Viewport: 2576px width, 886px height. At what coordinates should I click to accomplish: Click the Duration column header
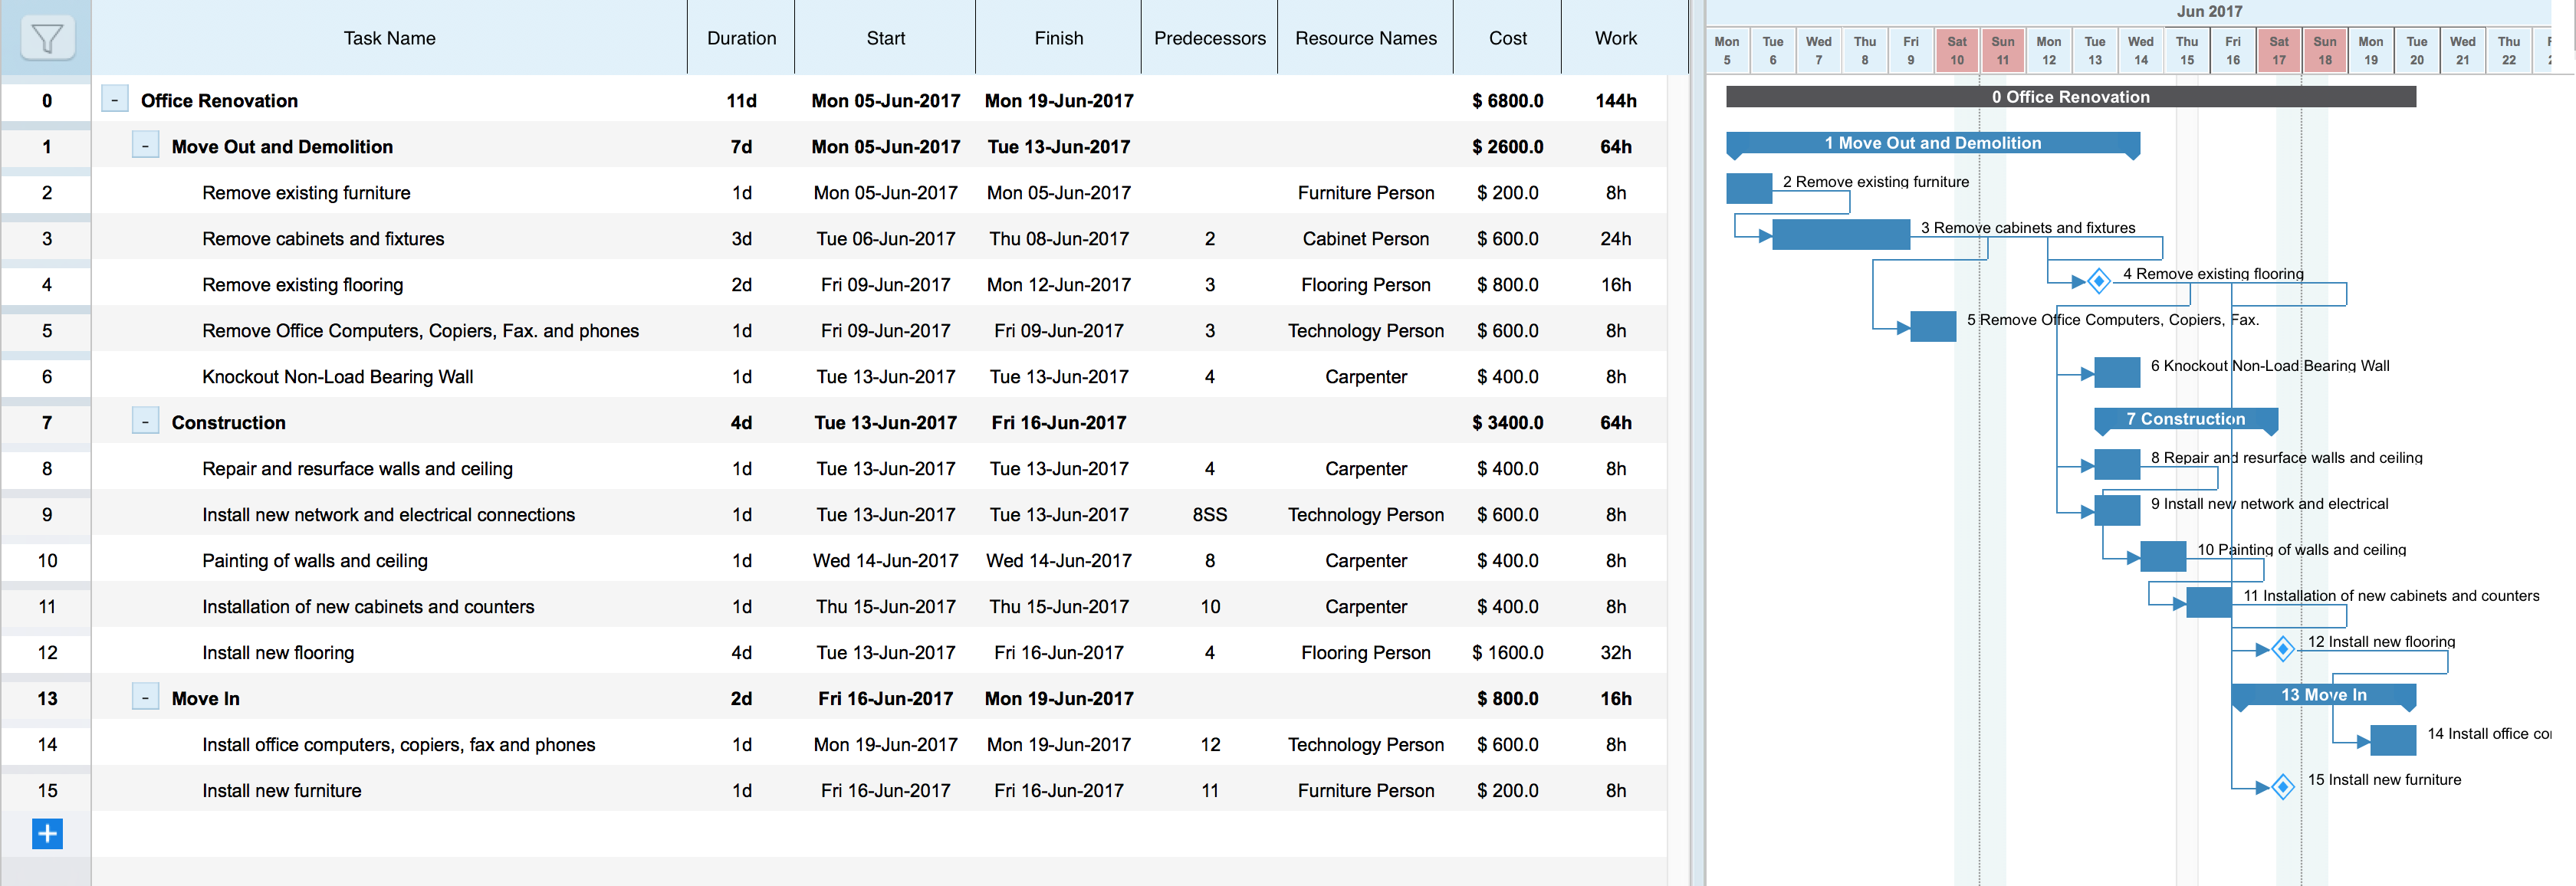(741, 37)
